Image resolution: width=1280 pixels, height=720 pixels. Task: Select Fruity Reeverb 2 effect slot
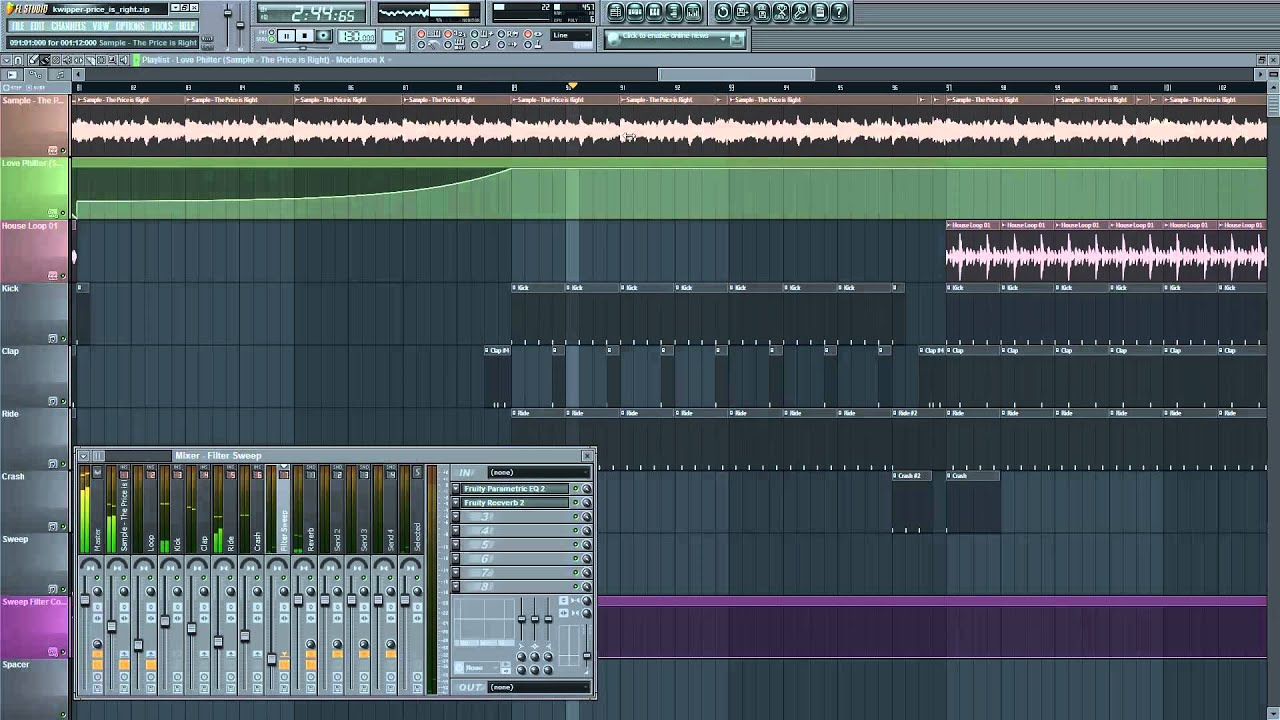pos(516,502)
